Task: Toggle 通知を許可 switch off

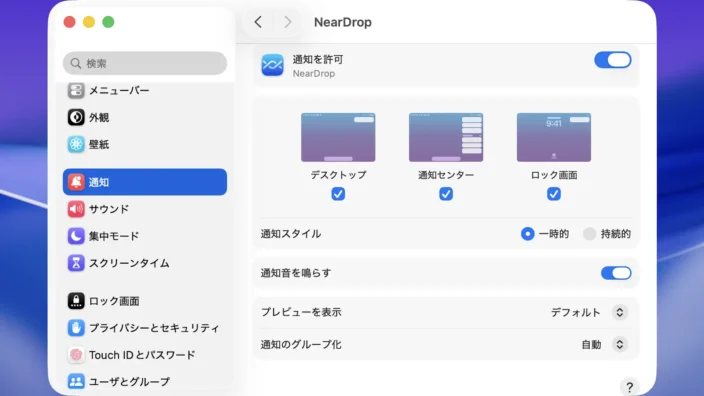Action: pos(613,60)
